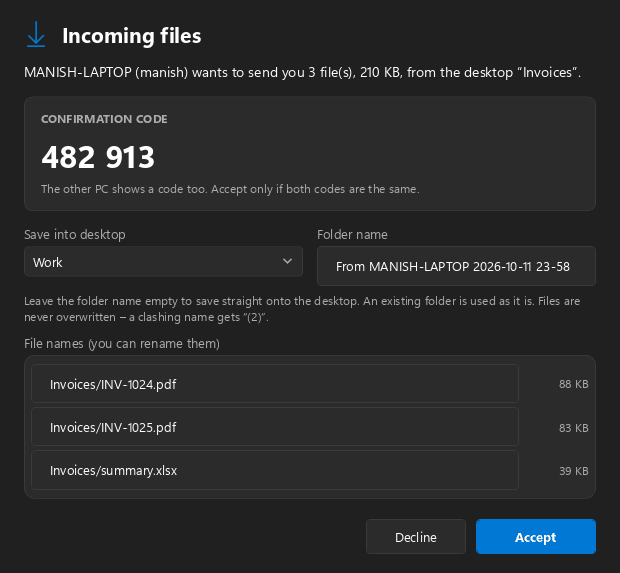Click the 39 KB size label
620x573 pixels.
[574, 471]
